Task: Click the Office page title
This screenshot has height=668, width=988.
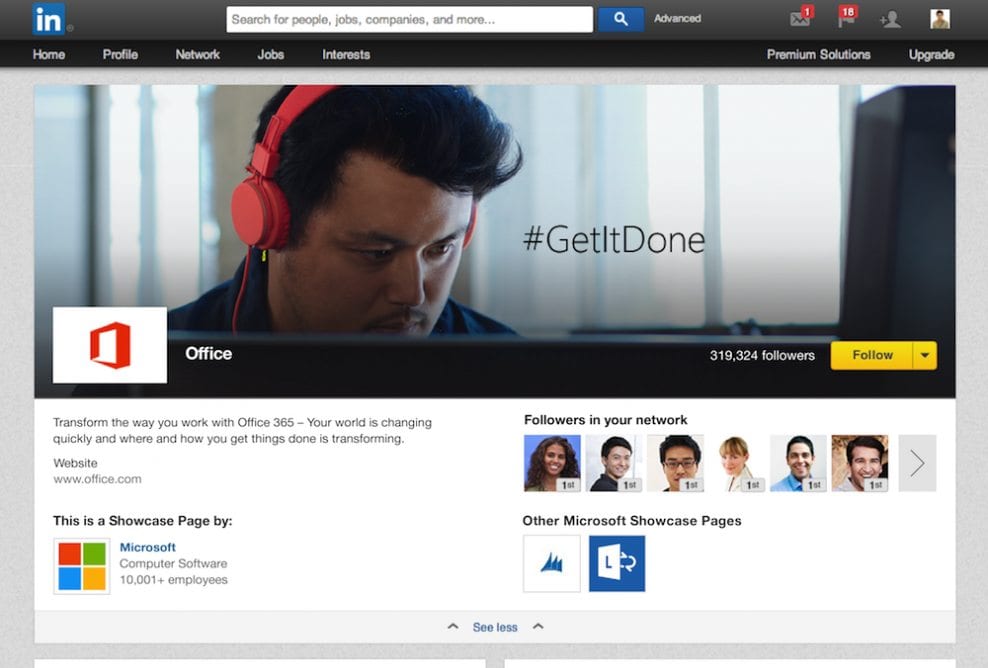Action: 209,354
